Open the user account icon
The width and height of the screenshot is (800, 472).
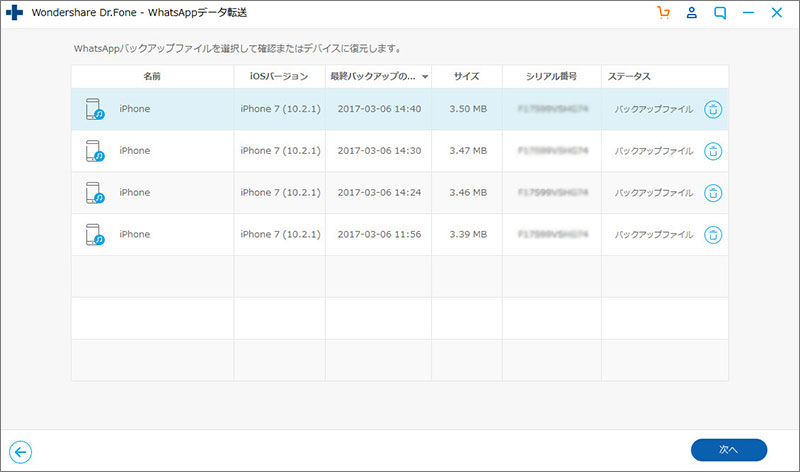tap(691, 13)
